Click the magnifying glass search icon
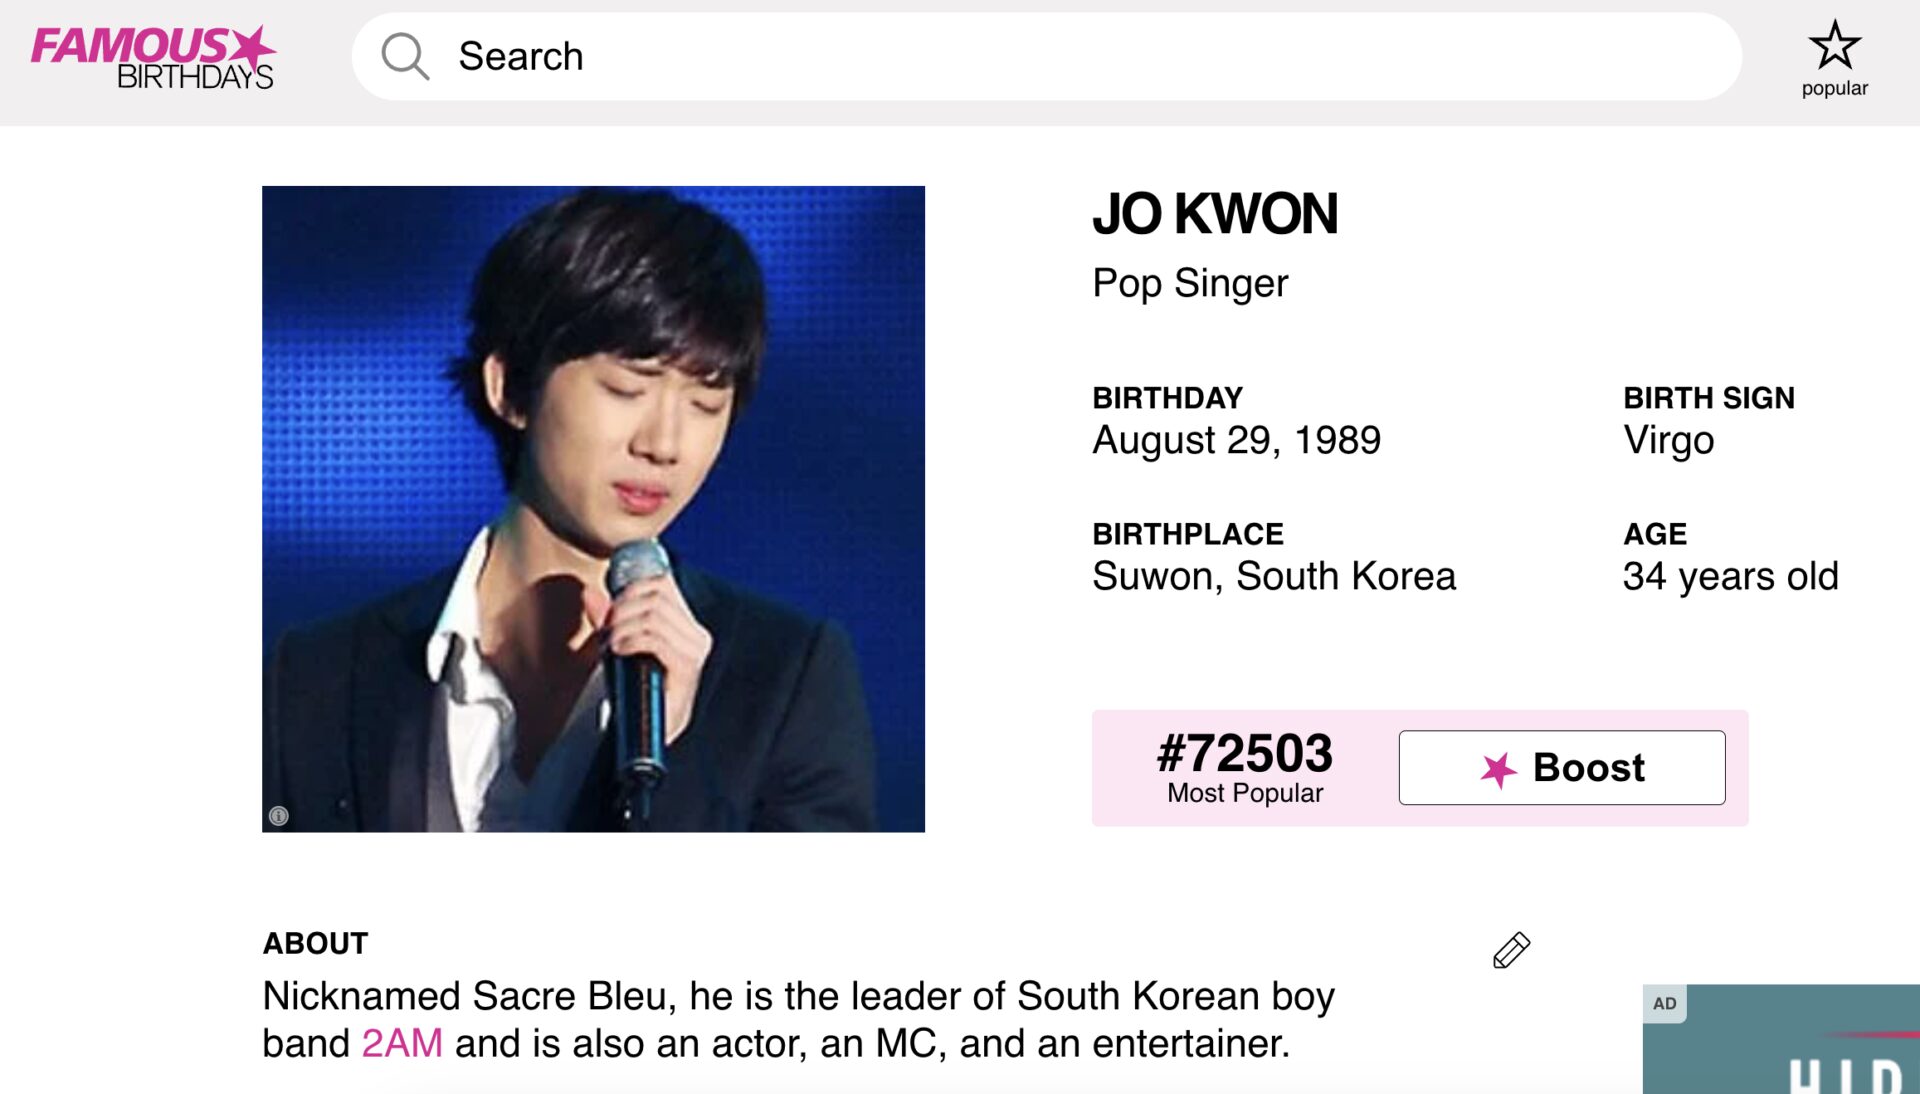Image resolution: width=1920 pixels, height=1094 pixels. pos(405,56)
